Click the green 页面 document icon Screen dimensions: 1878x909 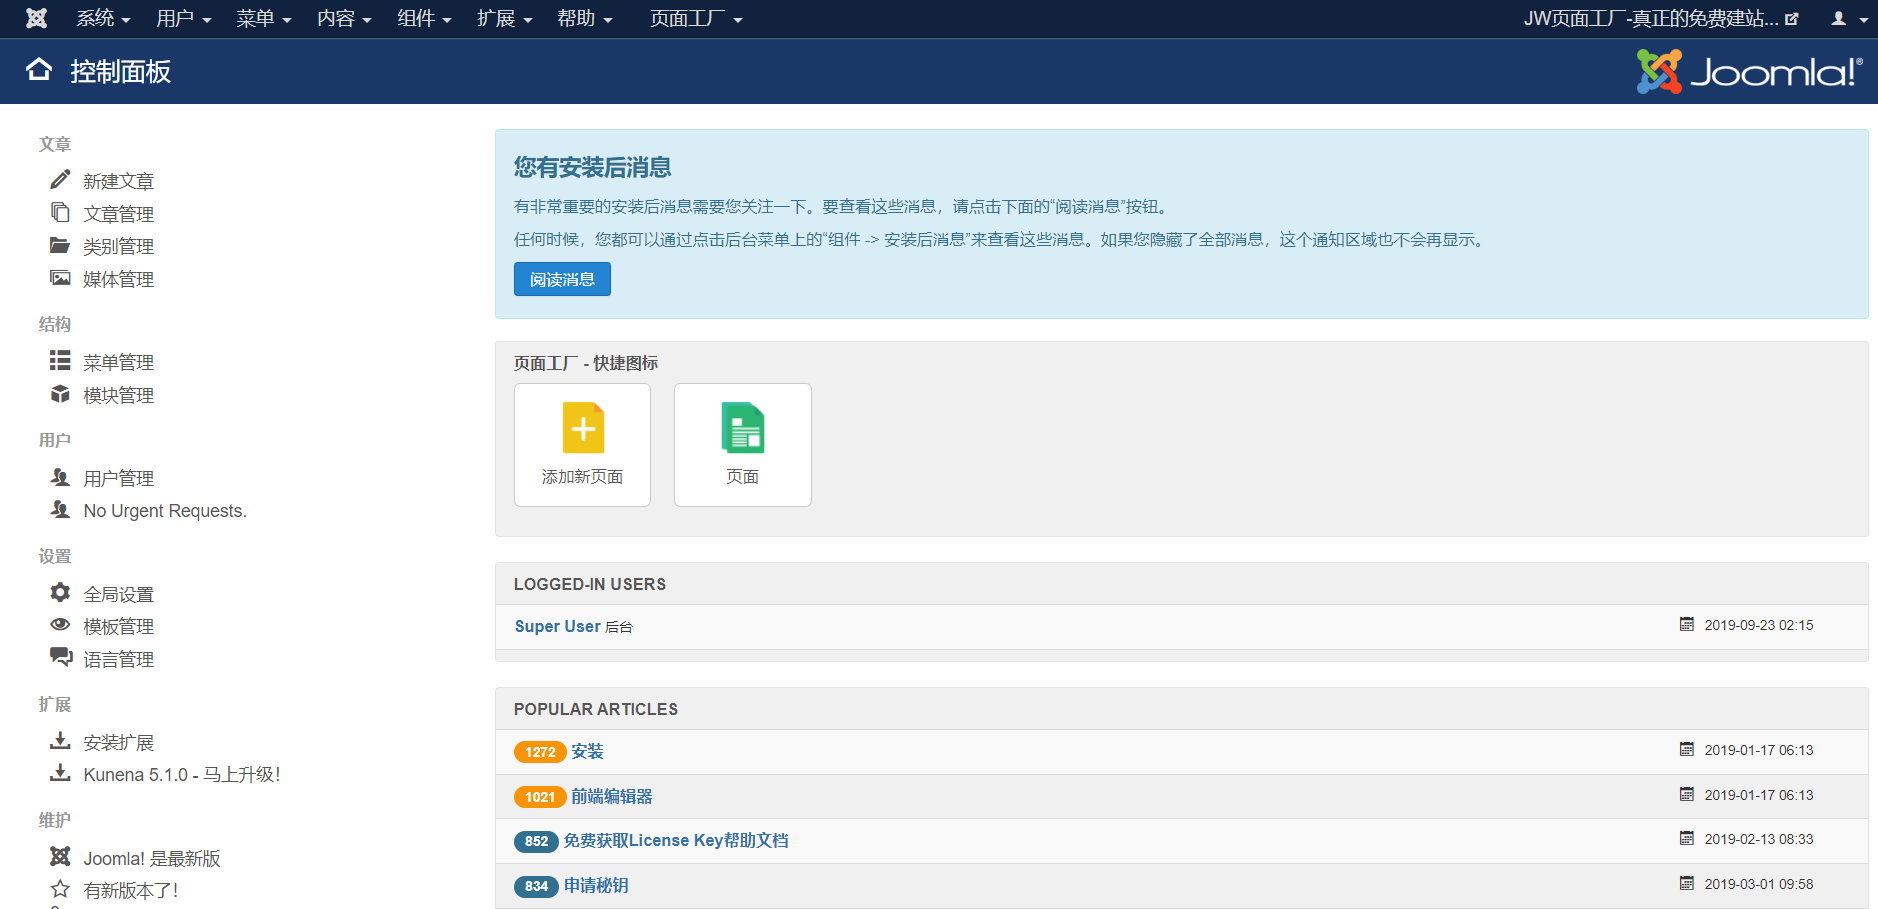click(743, 428)
